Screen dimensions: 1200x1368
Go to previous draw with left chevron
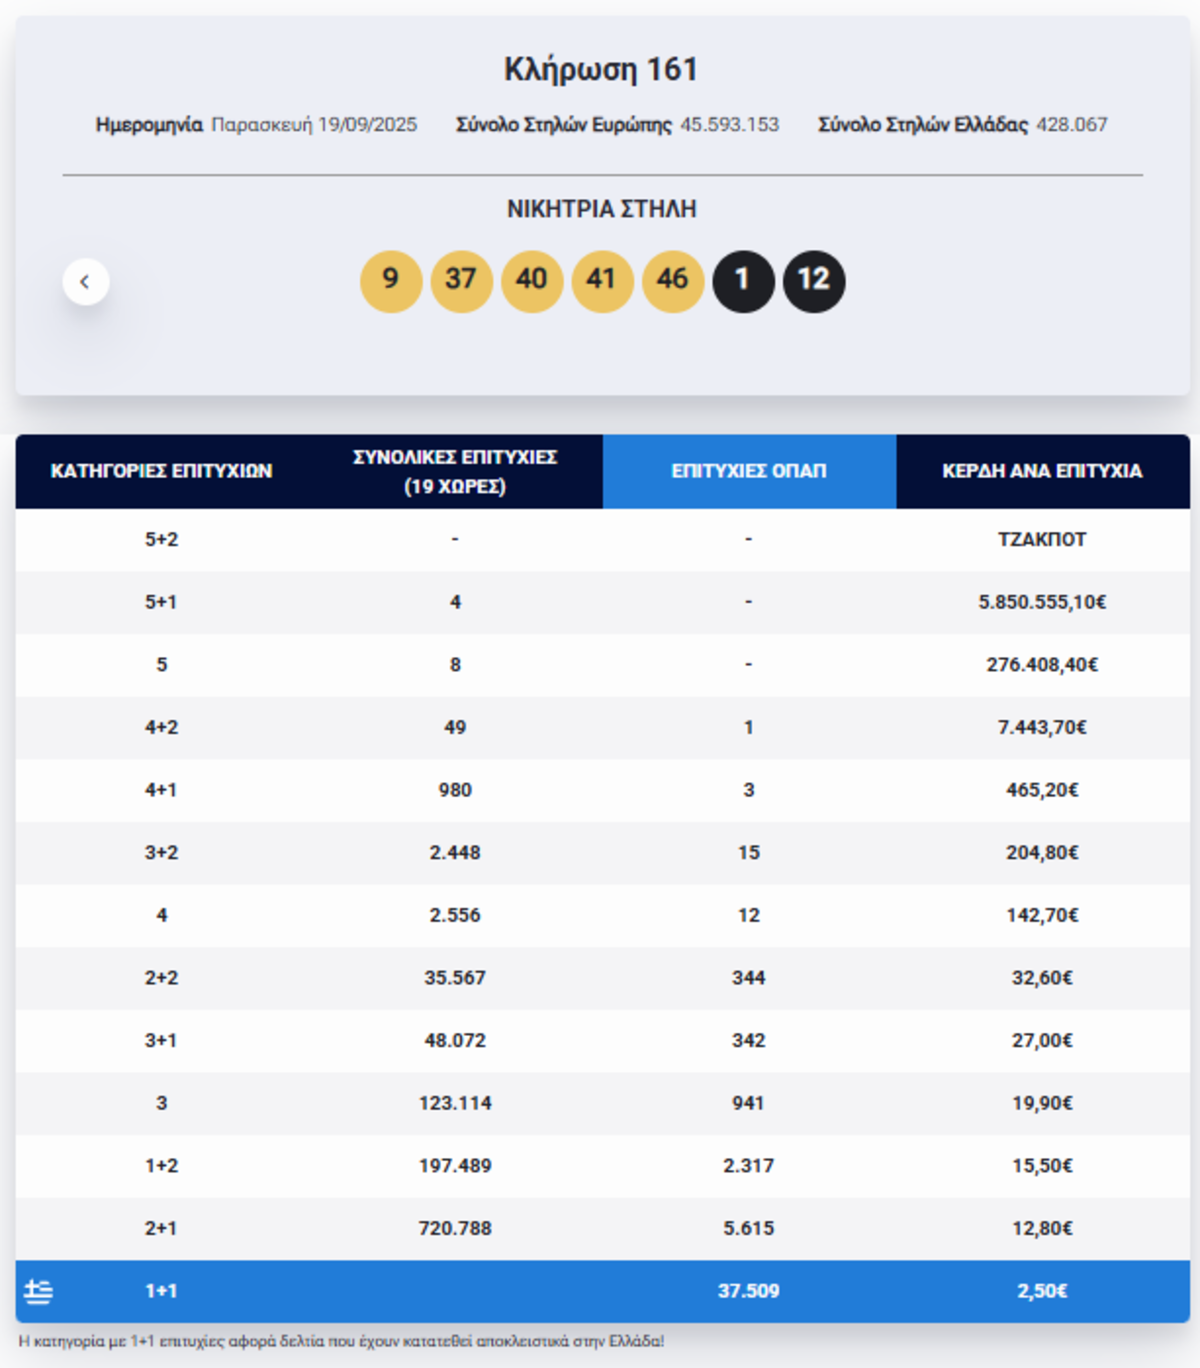[x=86, y=282]
